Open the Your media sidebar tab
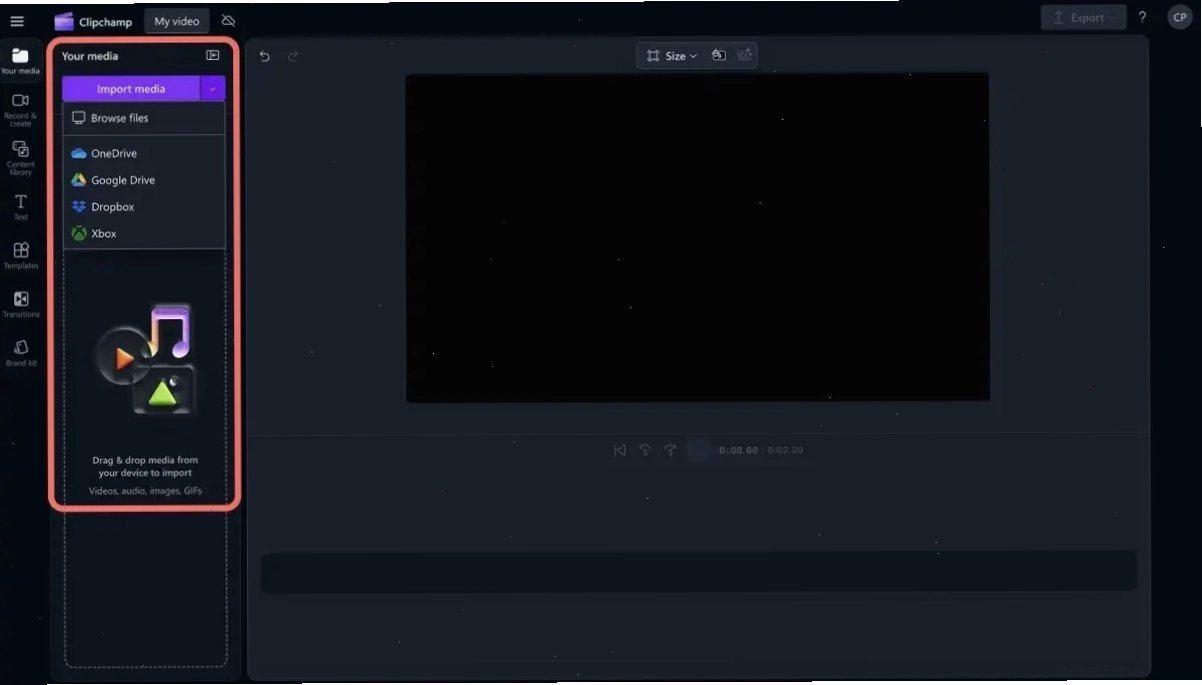 tap(20, 61)
